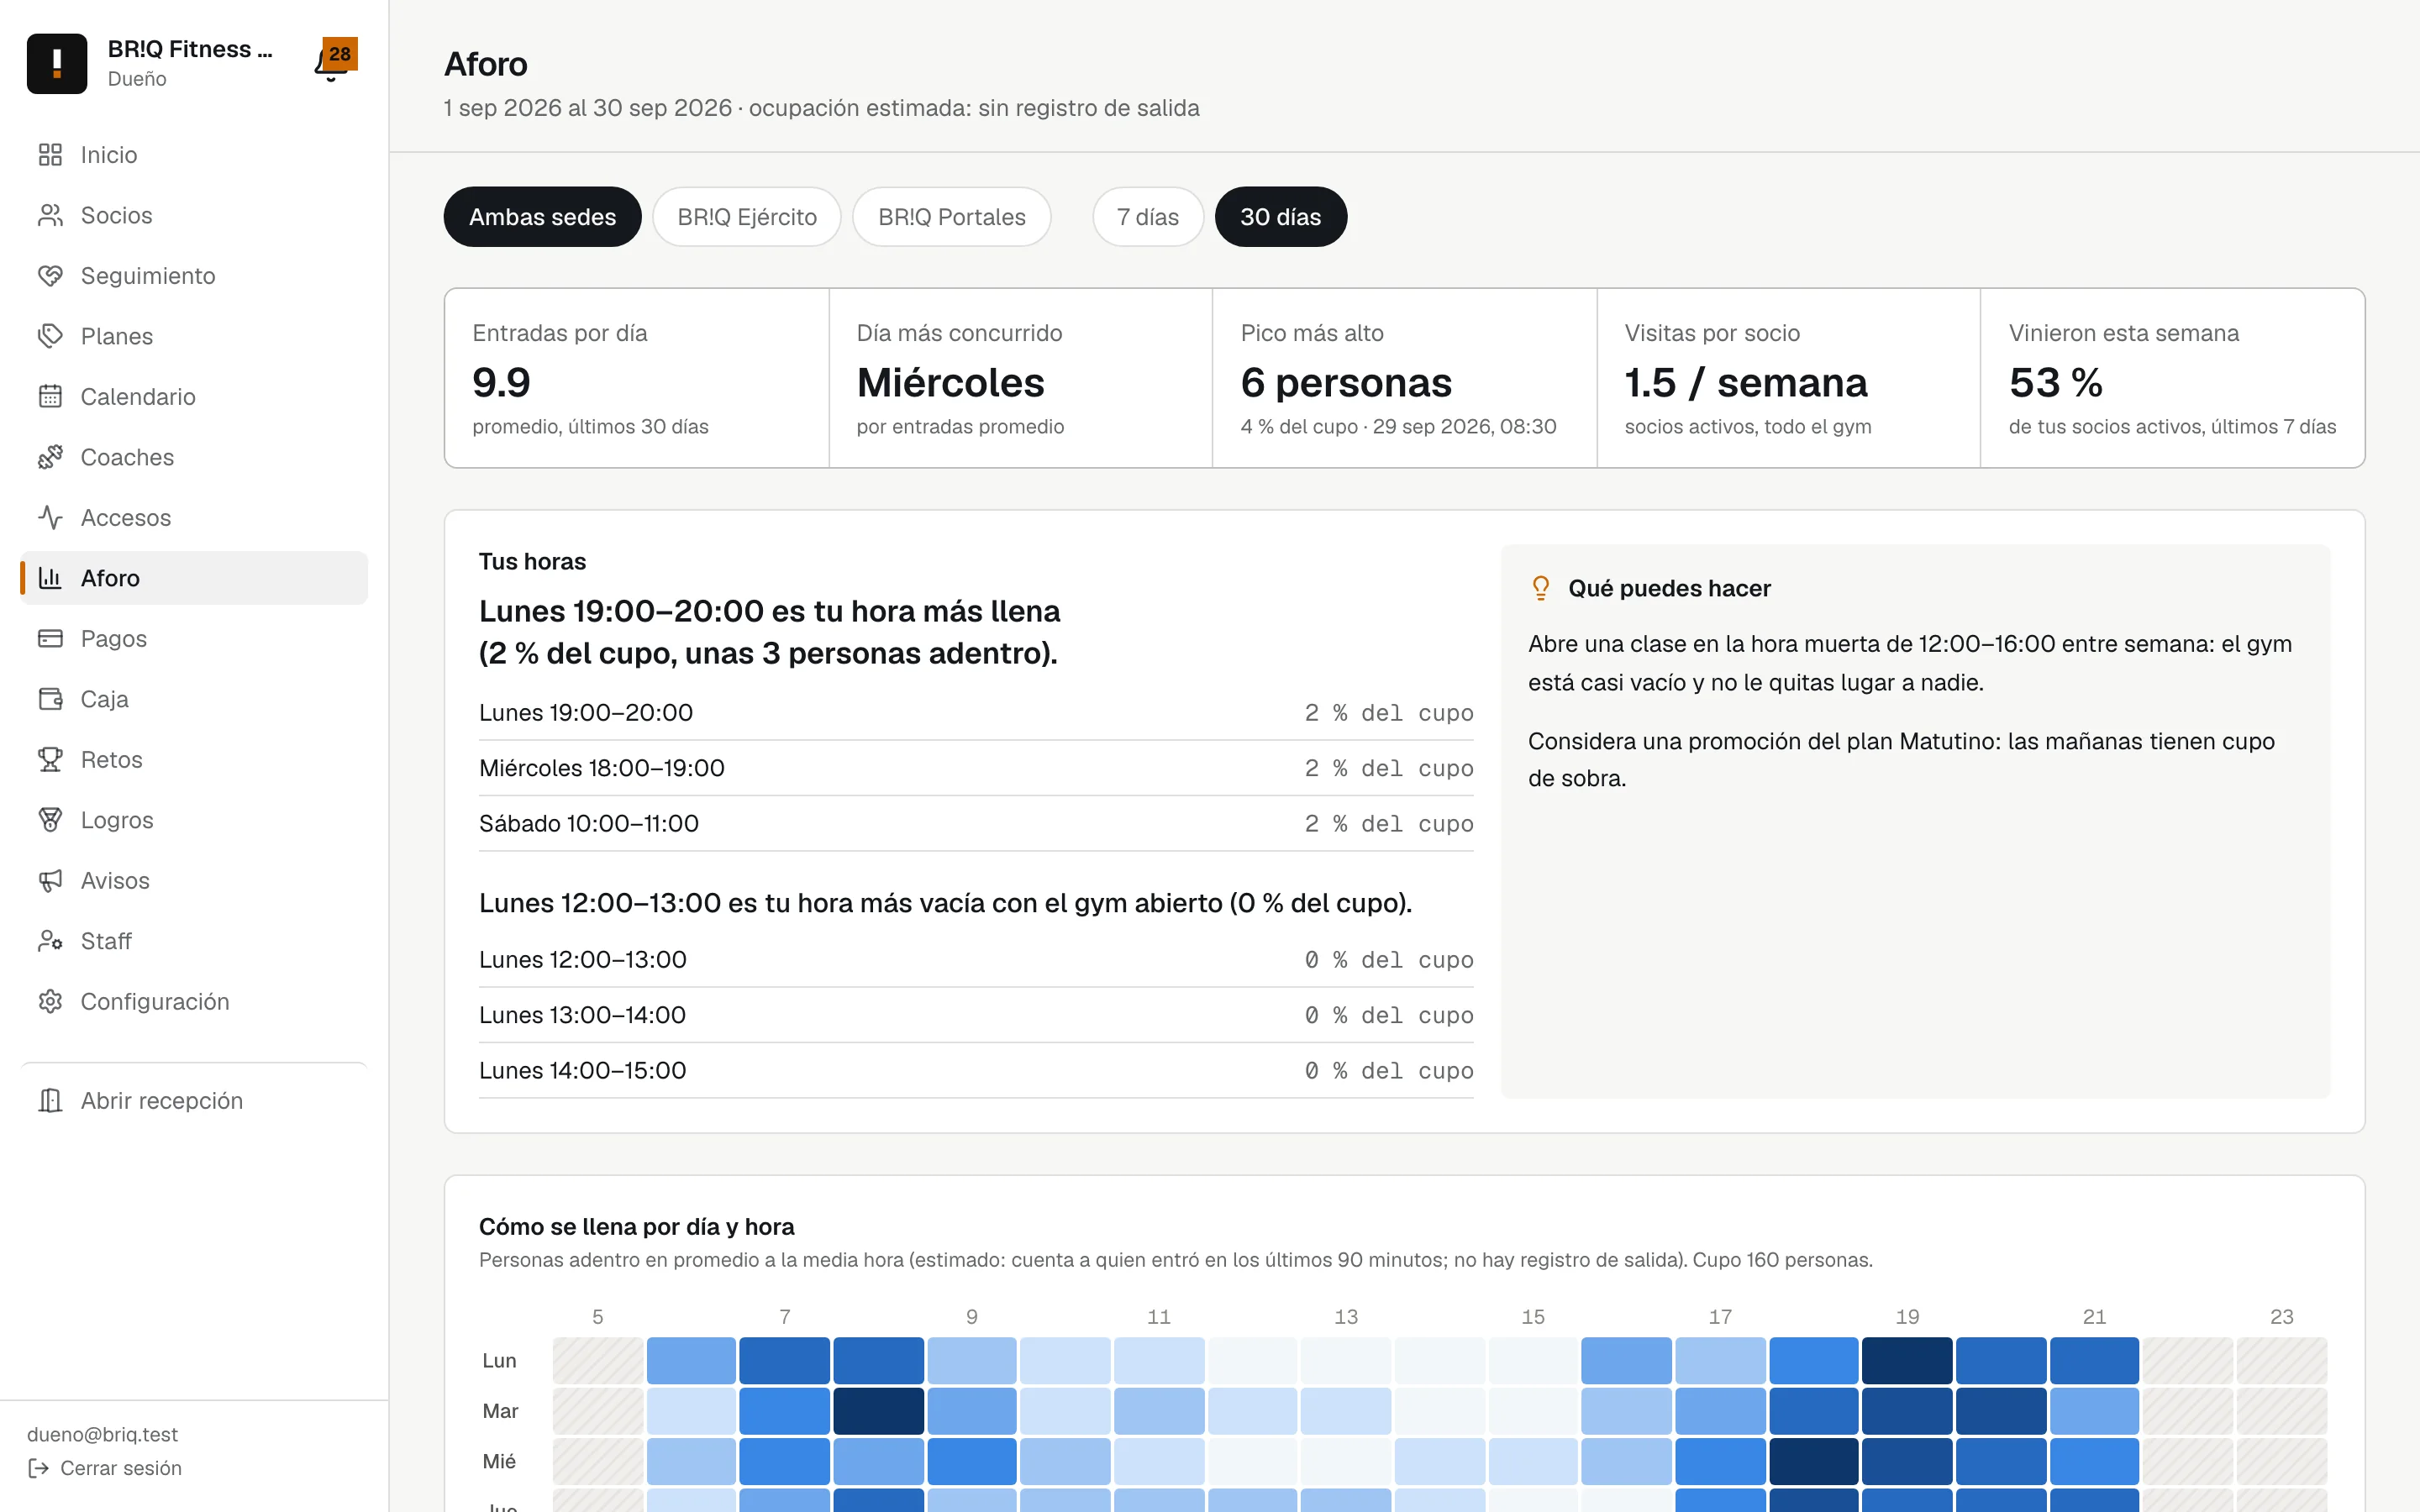Filter by BR!Q Portales location
The width and height of the screenshot is (2420, 1512).
click(951, 217)
